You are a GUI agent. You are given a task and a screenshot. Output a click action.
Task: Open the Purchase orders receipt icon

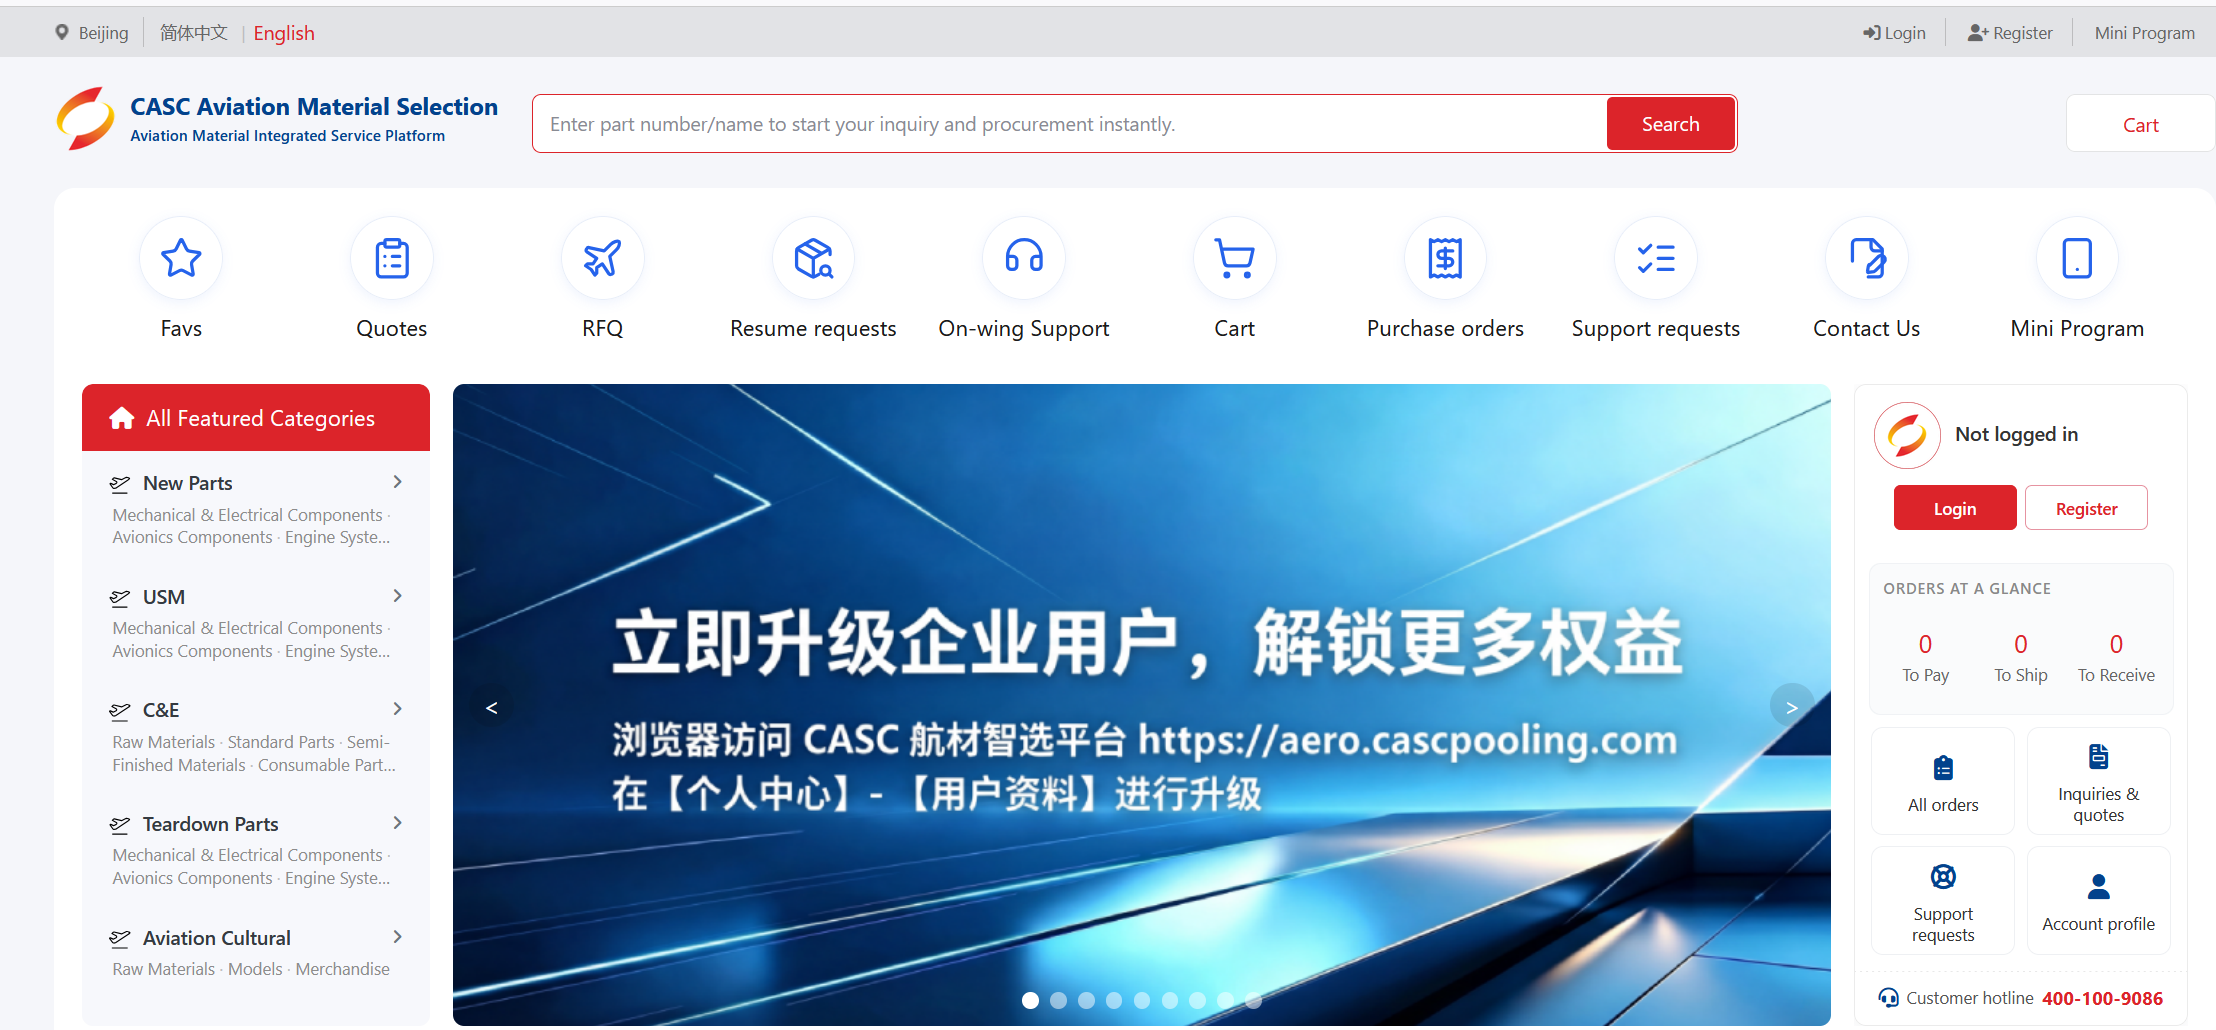pos(1445,258)
